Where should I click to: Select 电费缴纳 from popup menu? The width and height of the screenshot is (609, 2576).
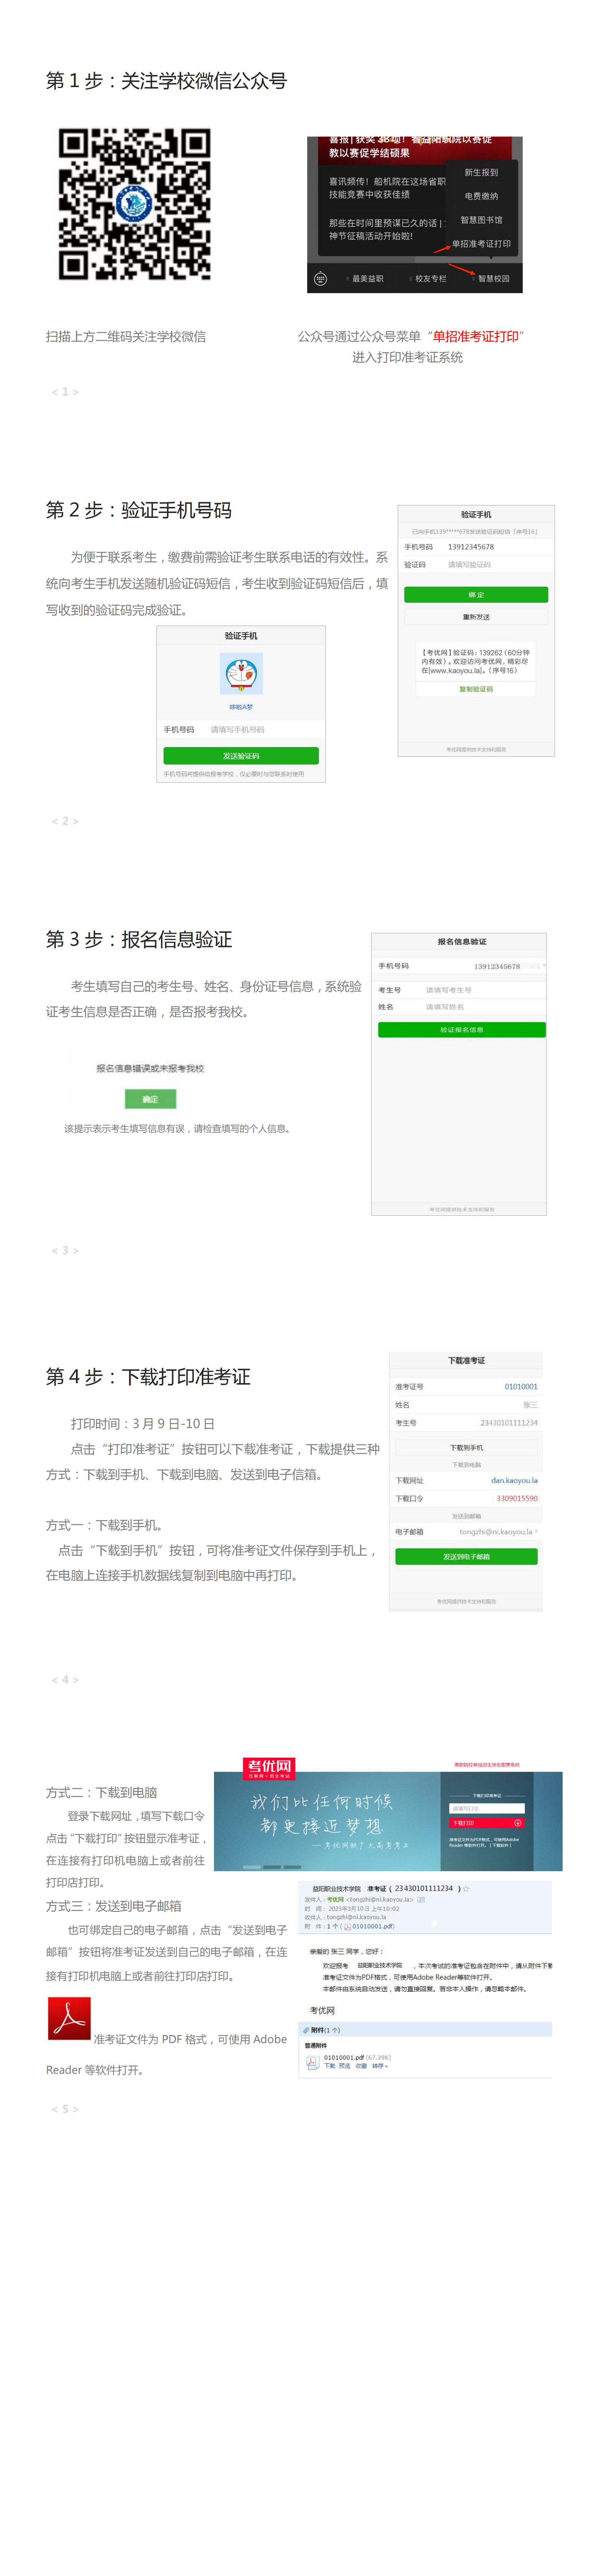click(481, 197)
